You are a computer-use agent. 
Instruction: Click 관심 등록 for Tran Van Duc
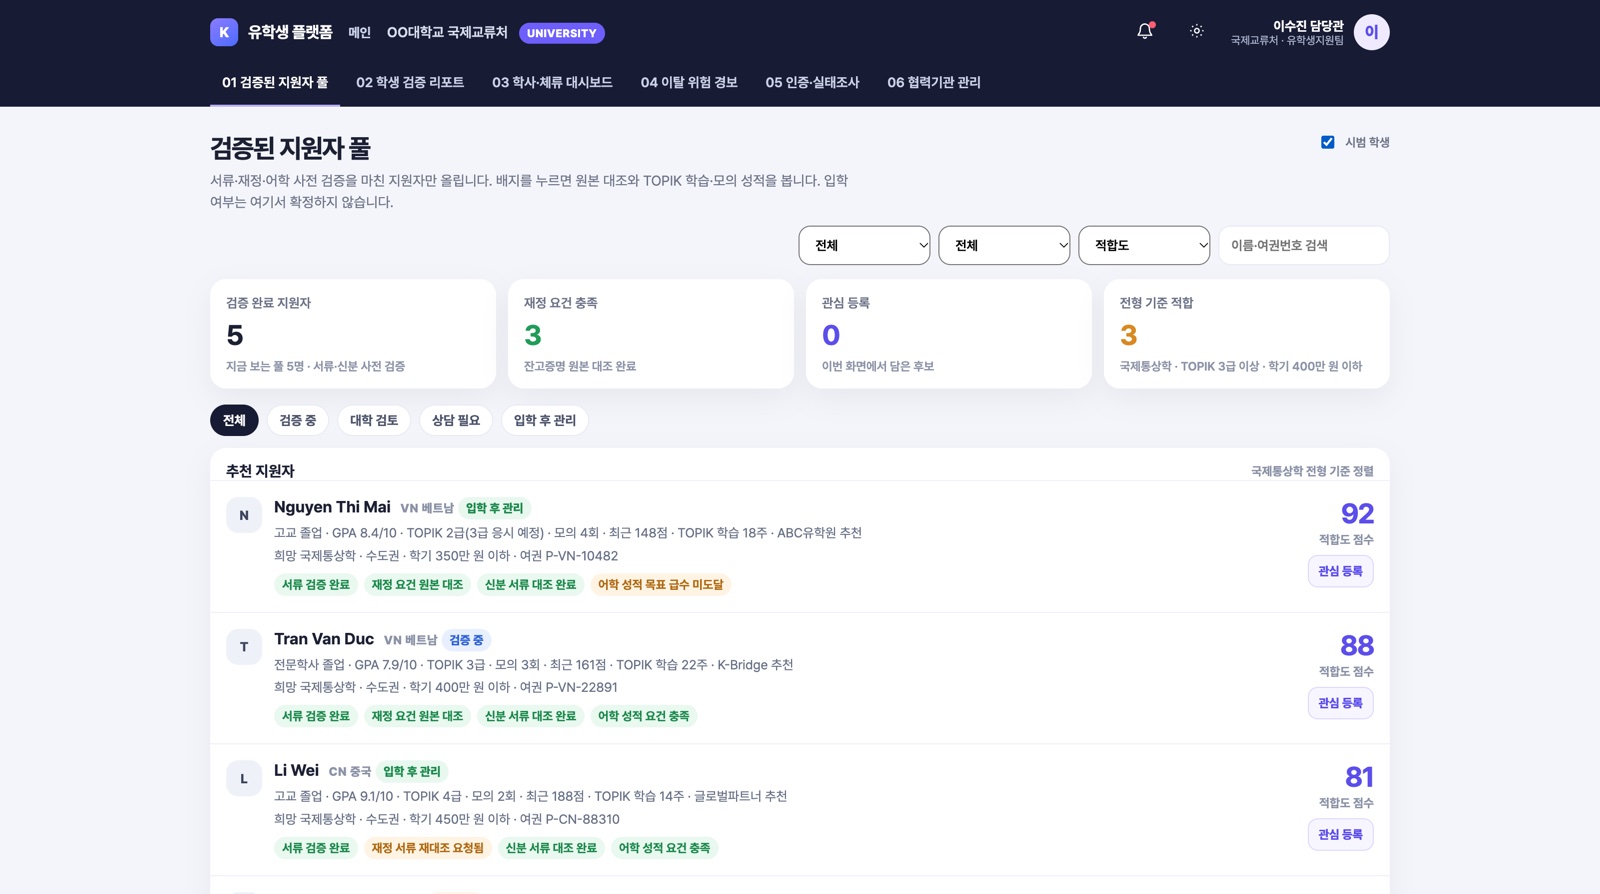[x=1340, y=703]
